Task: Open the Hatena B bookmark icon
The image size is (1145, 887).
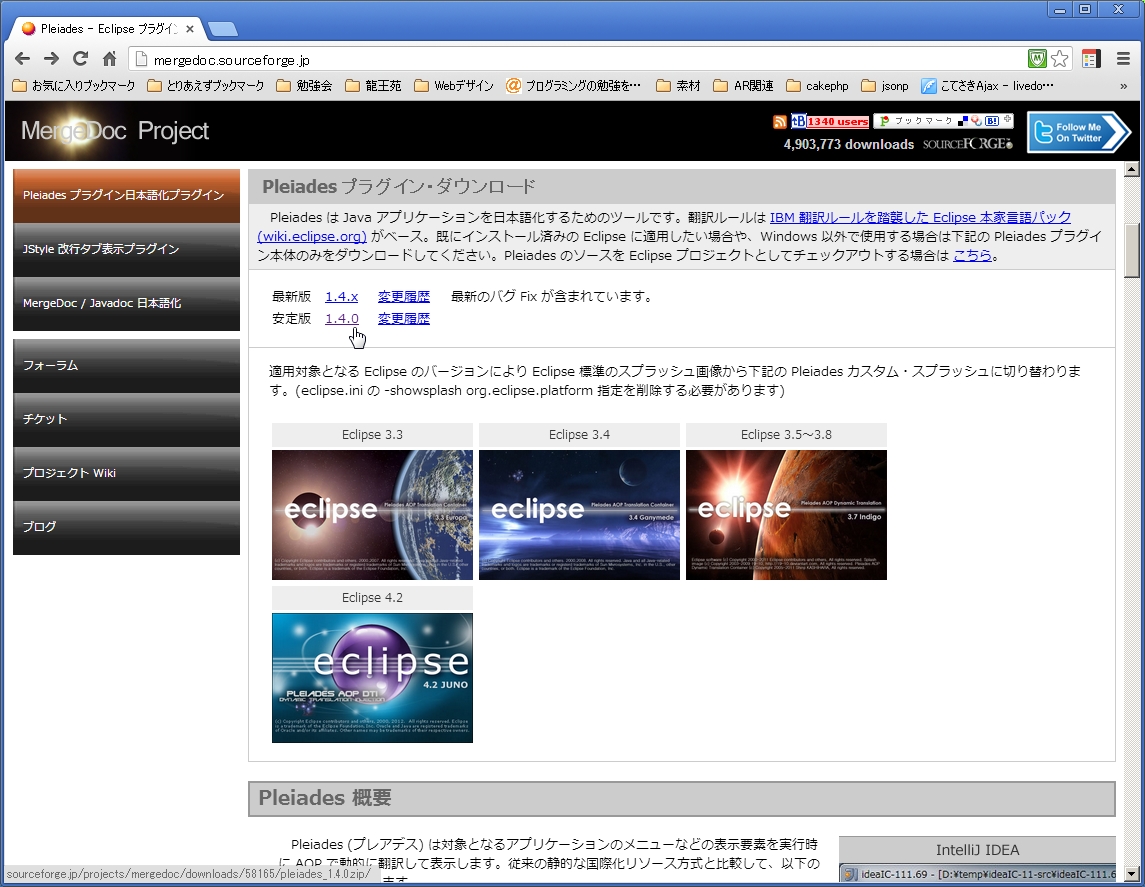Action: pos(798,121)
